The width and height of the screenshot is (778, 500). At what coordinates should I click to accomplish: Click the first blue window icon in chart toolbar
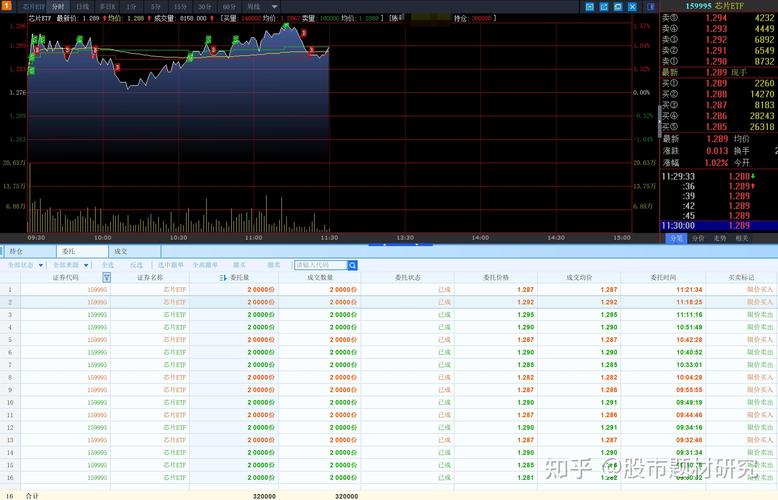(590, 6)
